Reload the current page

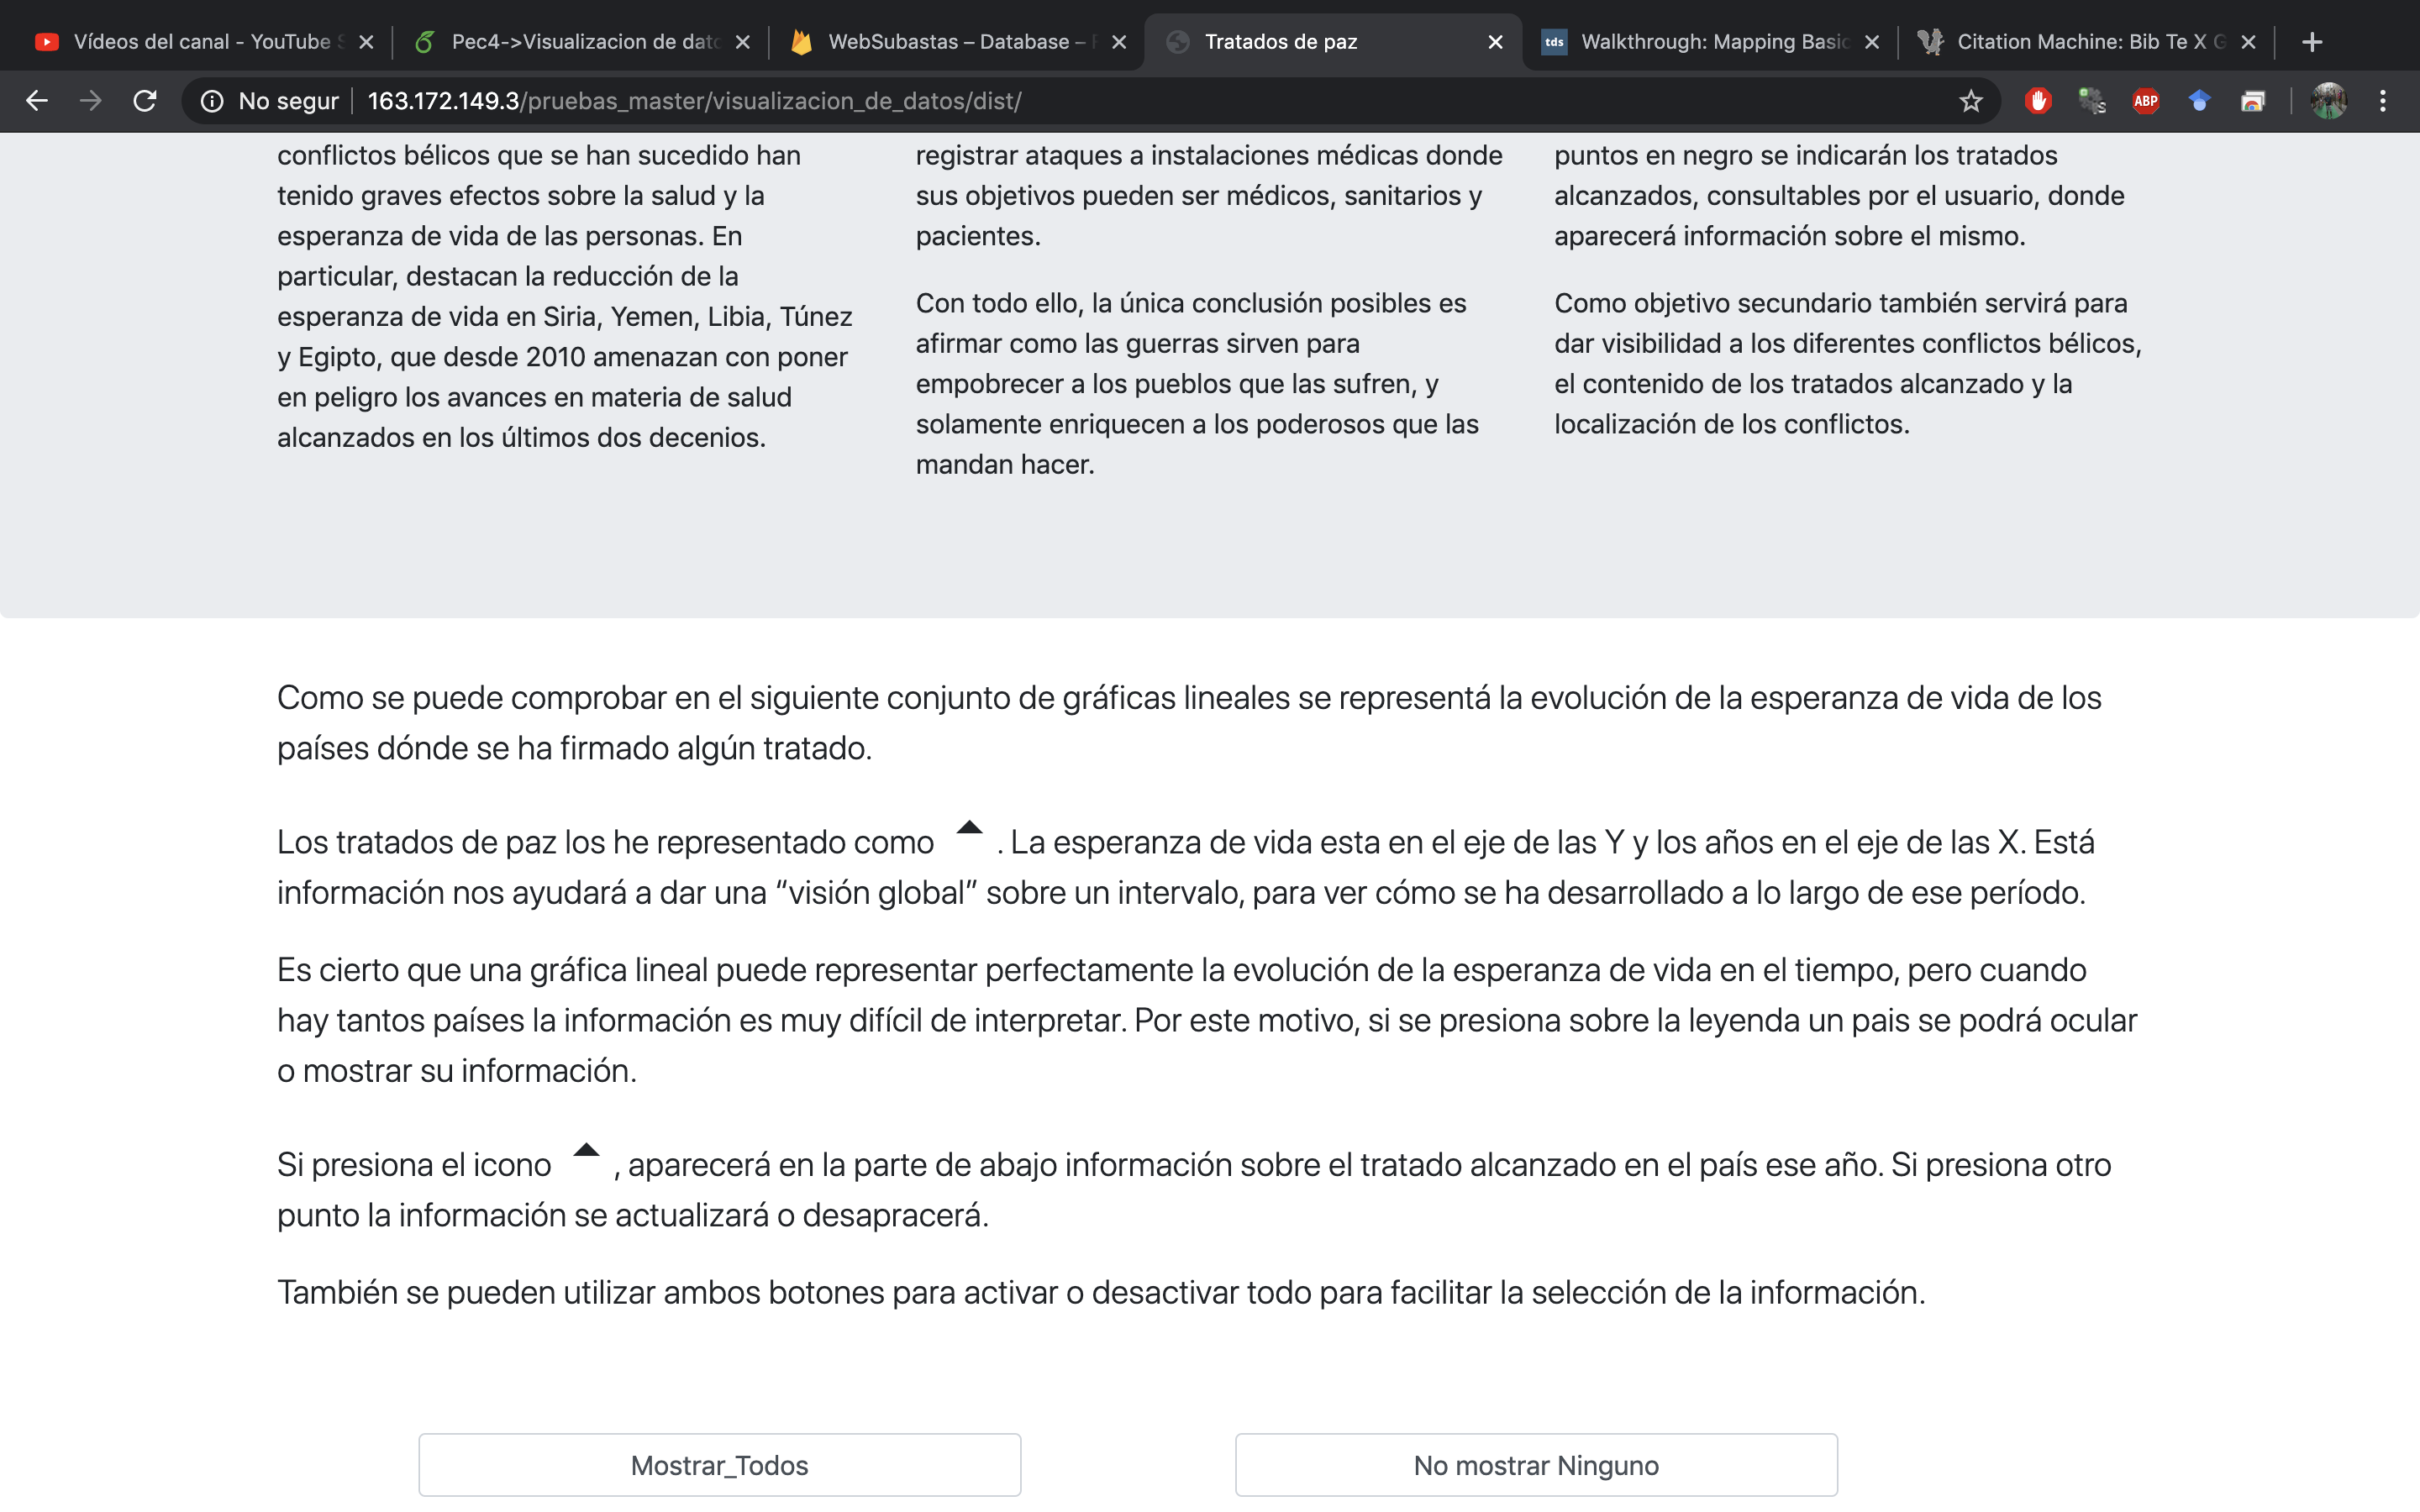[145, 101]
